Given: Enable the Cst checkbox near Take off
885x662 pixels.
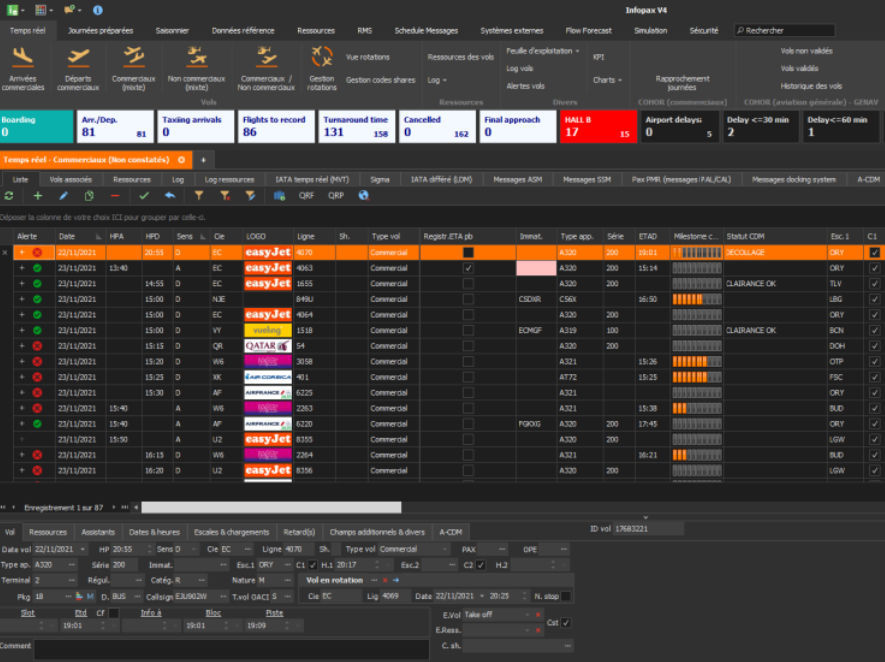Looking at the screenshot, I should click(565, 622).
